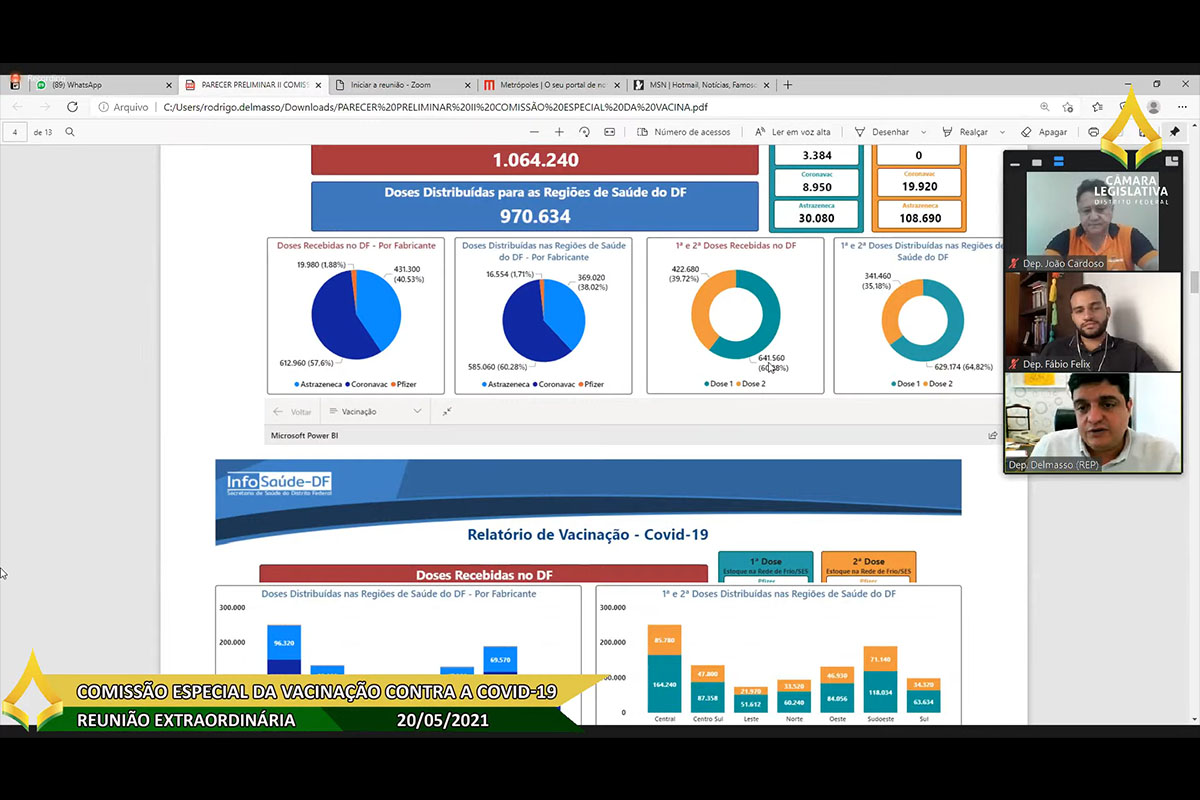Expand the Desenhar options arrow
This screenshot has width=1200, height=800.
[x=923, y=132]
